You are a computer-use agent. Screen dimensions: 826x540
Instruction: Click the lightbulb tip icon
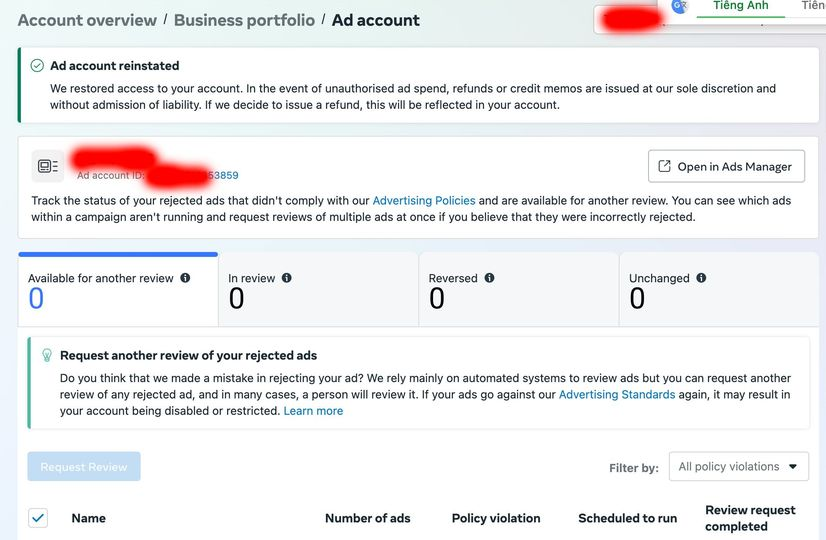(47, 355)
